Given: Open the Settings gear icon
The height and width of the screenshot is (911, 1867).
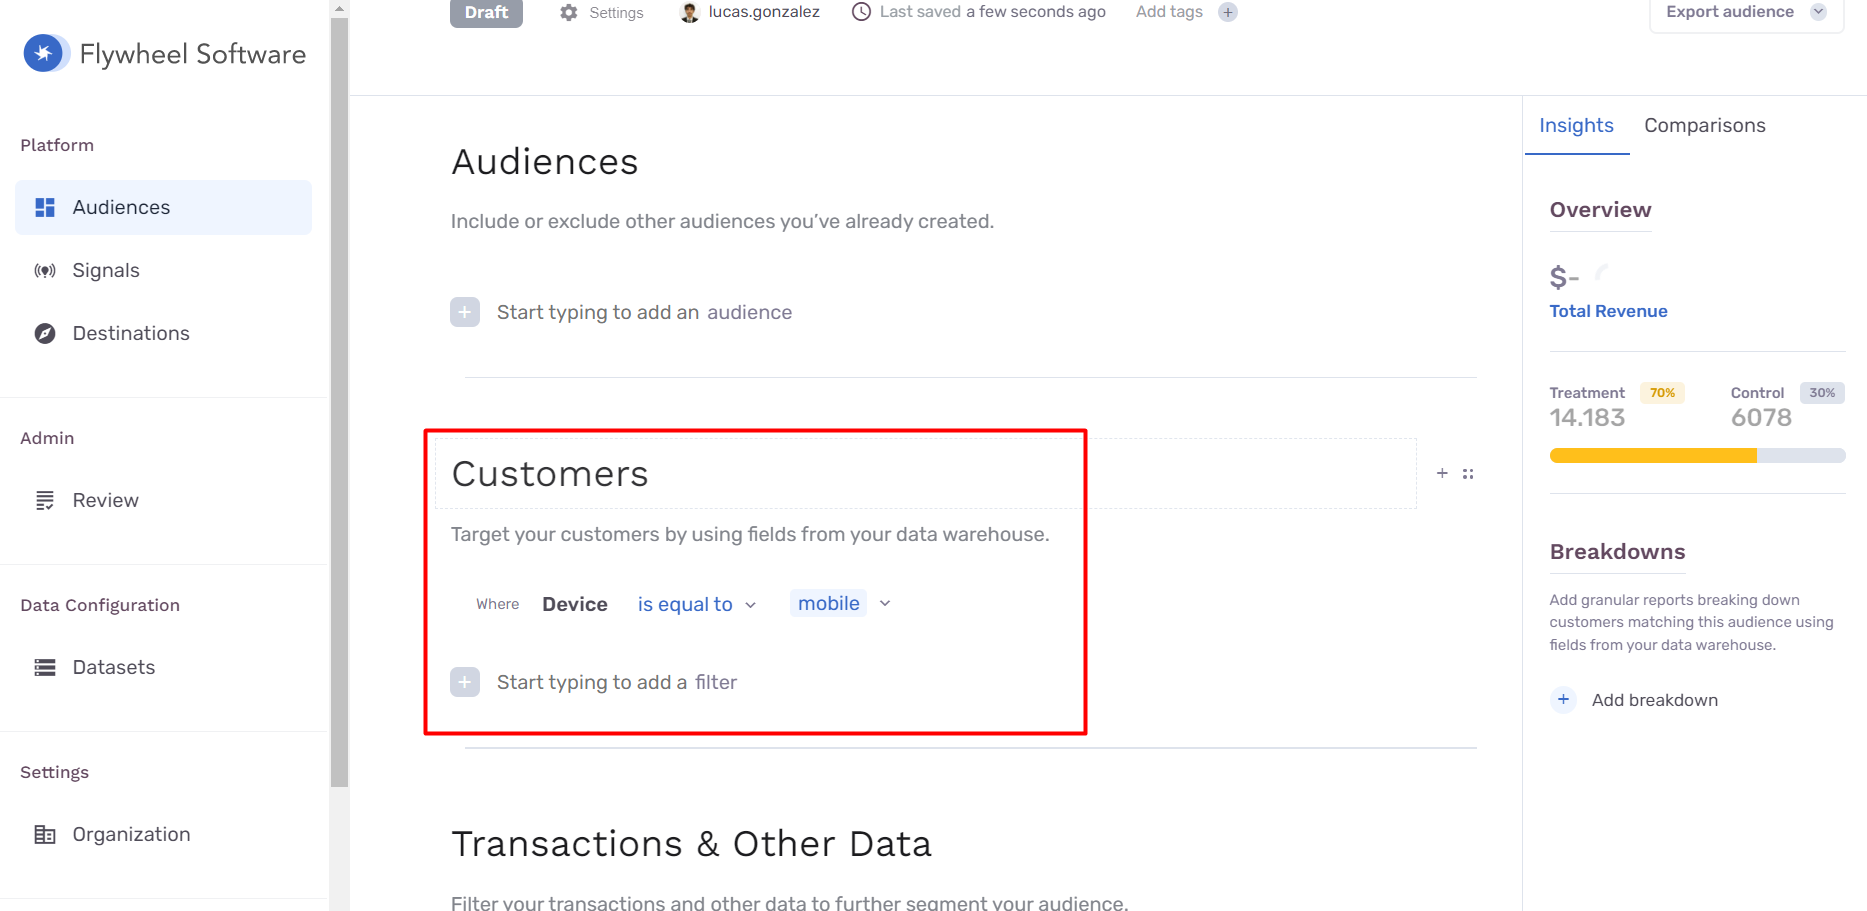Looking at the screenshot, I should tap(569, 13).
